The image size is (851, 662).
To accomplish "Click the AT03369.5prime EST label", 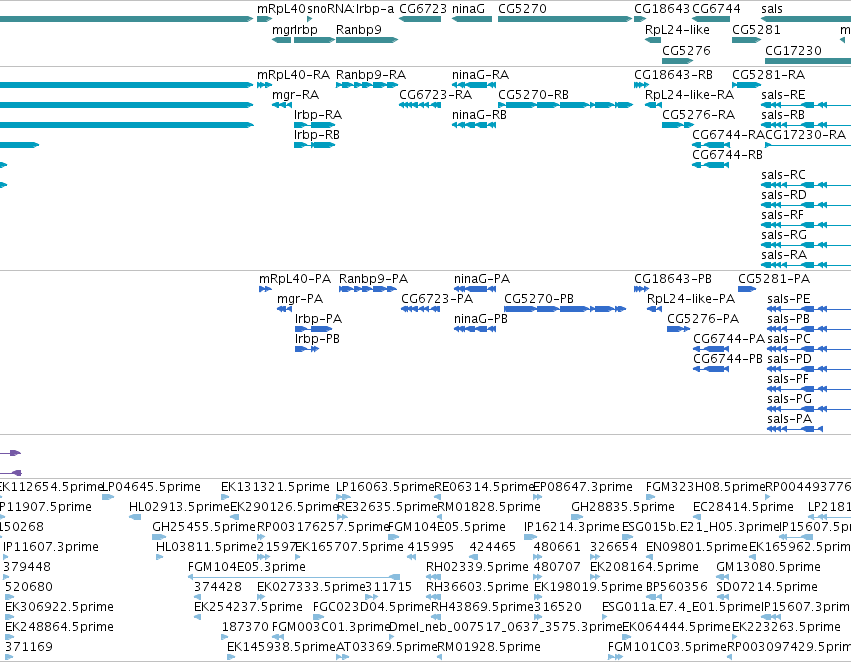I will point(386,647).
